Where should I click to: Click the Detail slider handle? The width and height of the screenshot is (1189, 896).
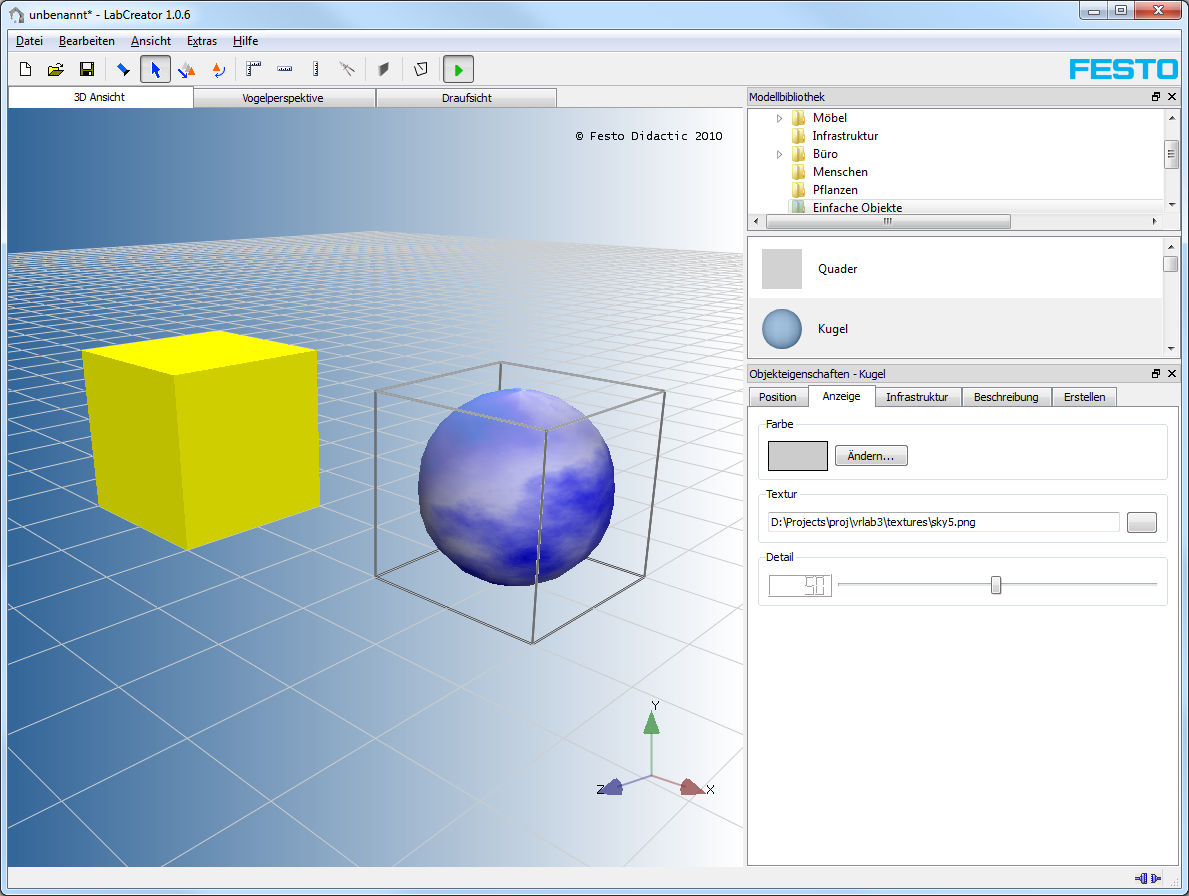[996, 584]
